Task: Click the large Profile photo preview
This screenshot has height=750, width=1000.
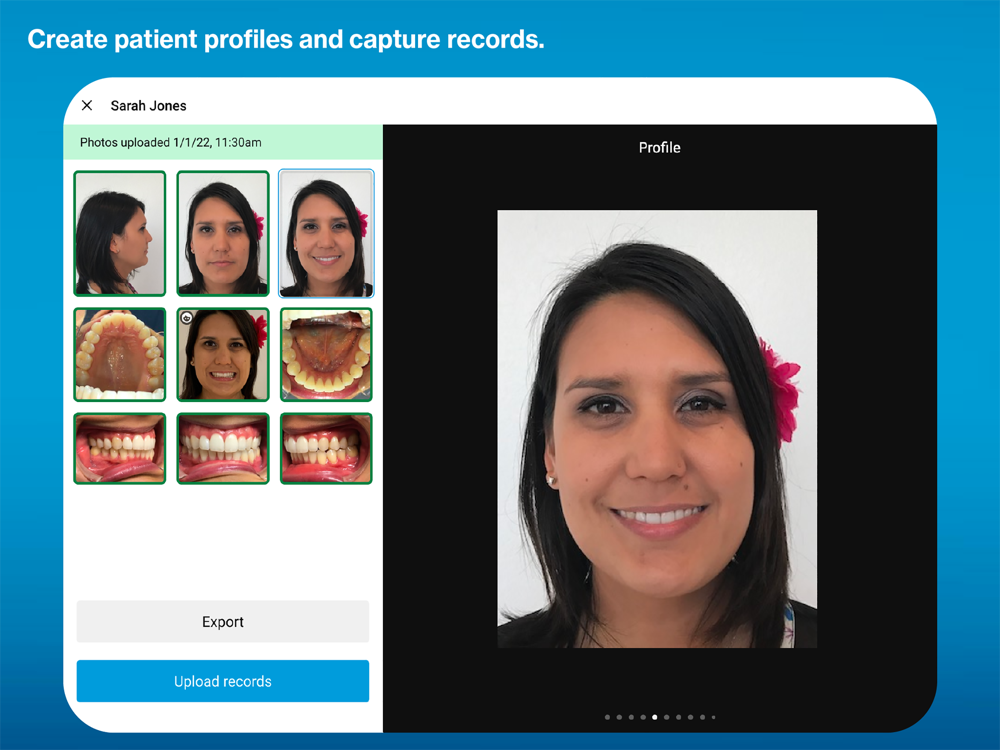Action: pos(657,429)
